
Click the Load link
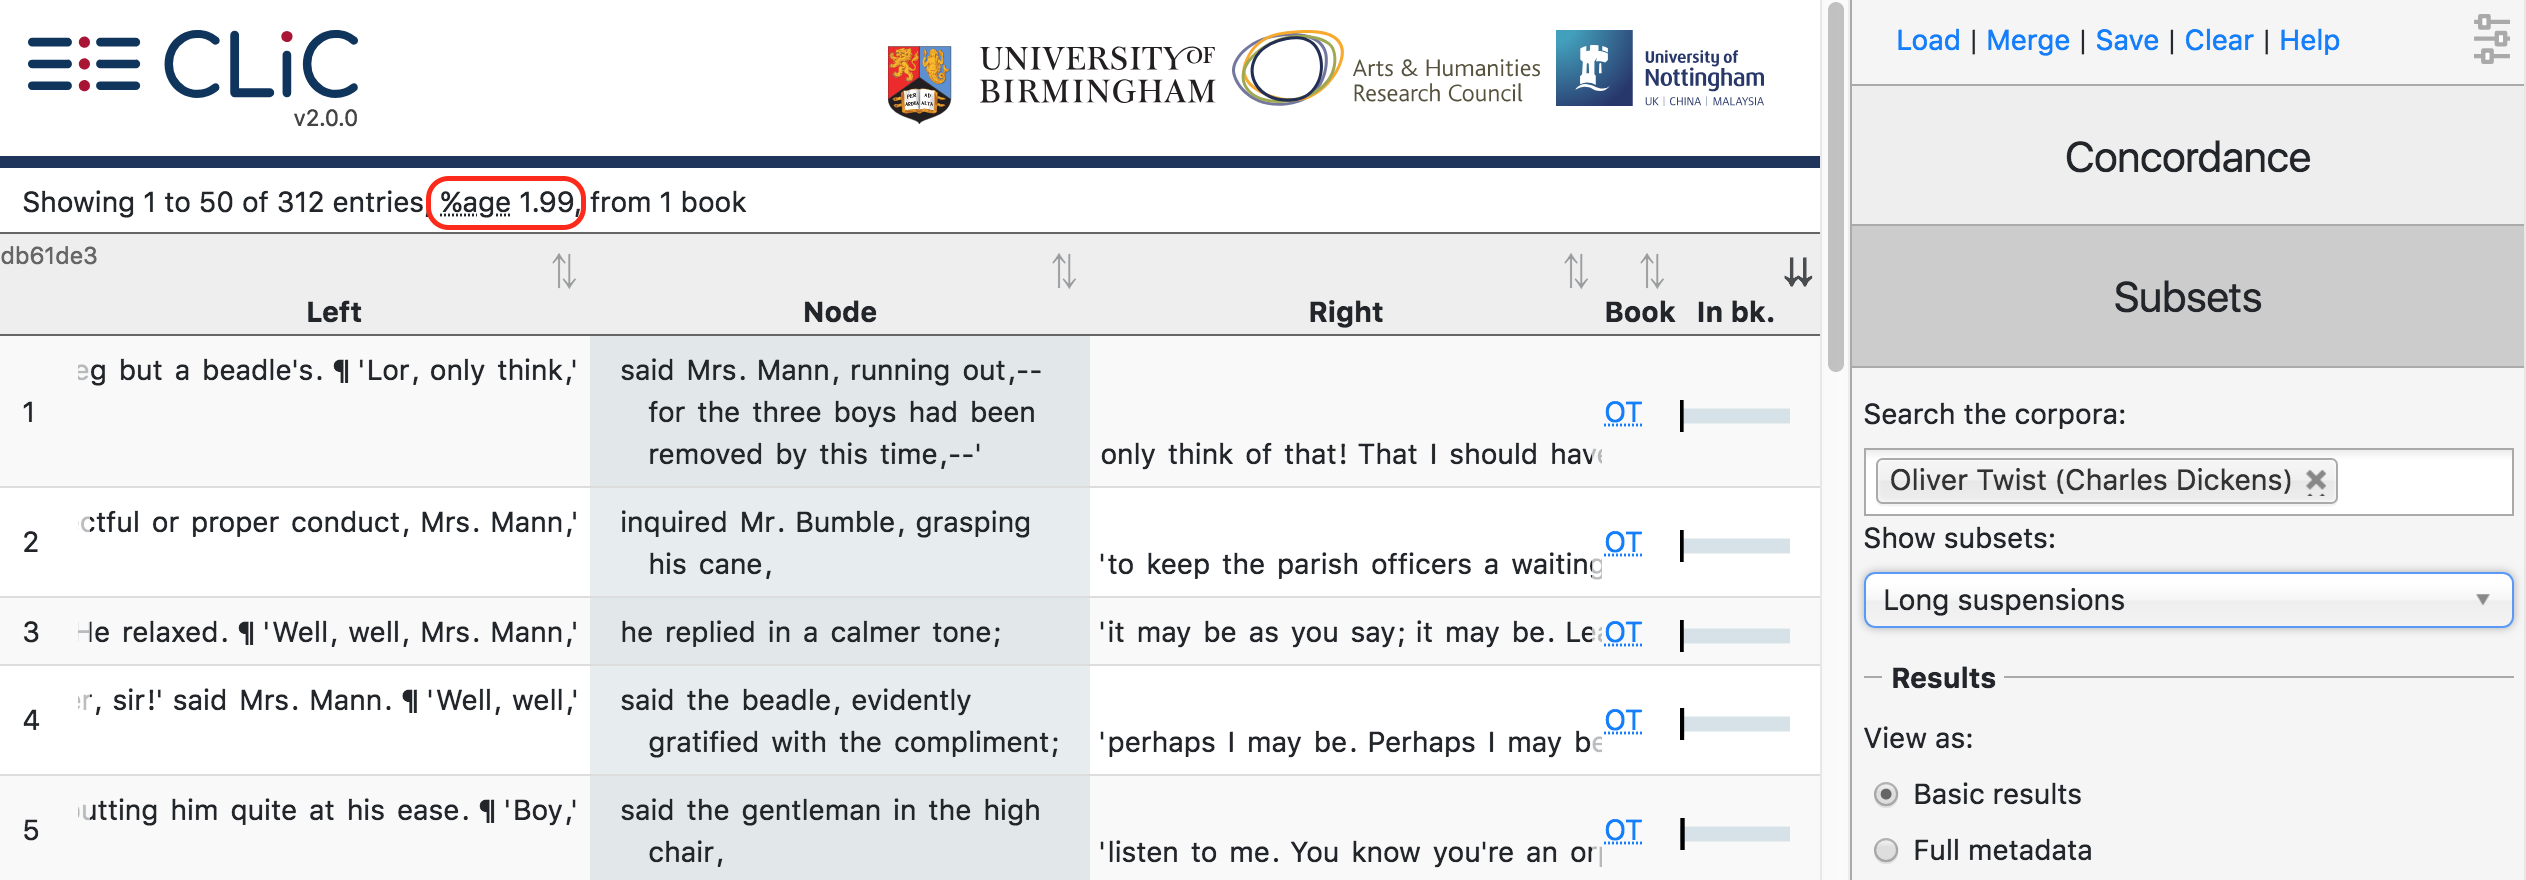pos(1928,40)
